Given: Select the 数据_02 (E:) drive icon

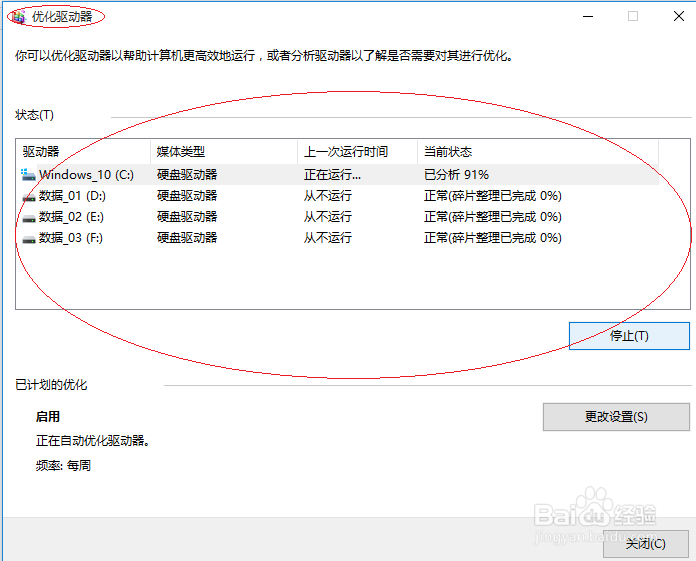Looking at the screenshot, I should tap(29, 217).
